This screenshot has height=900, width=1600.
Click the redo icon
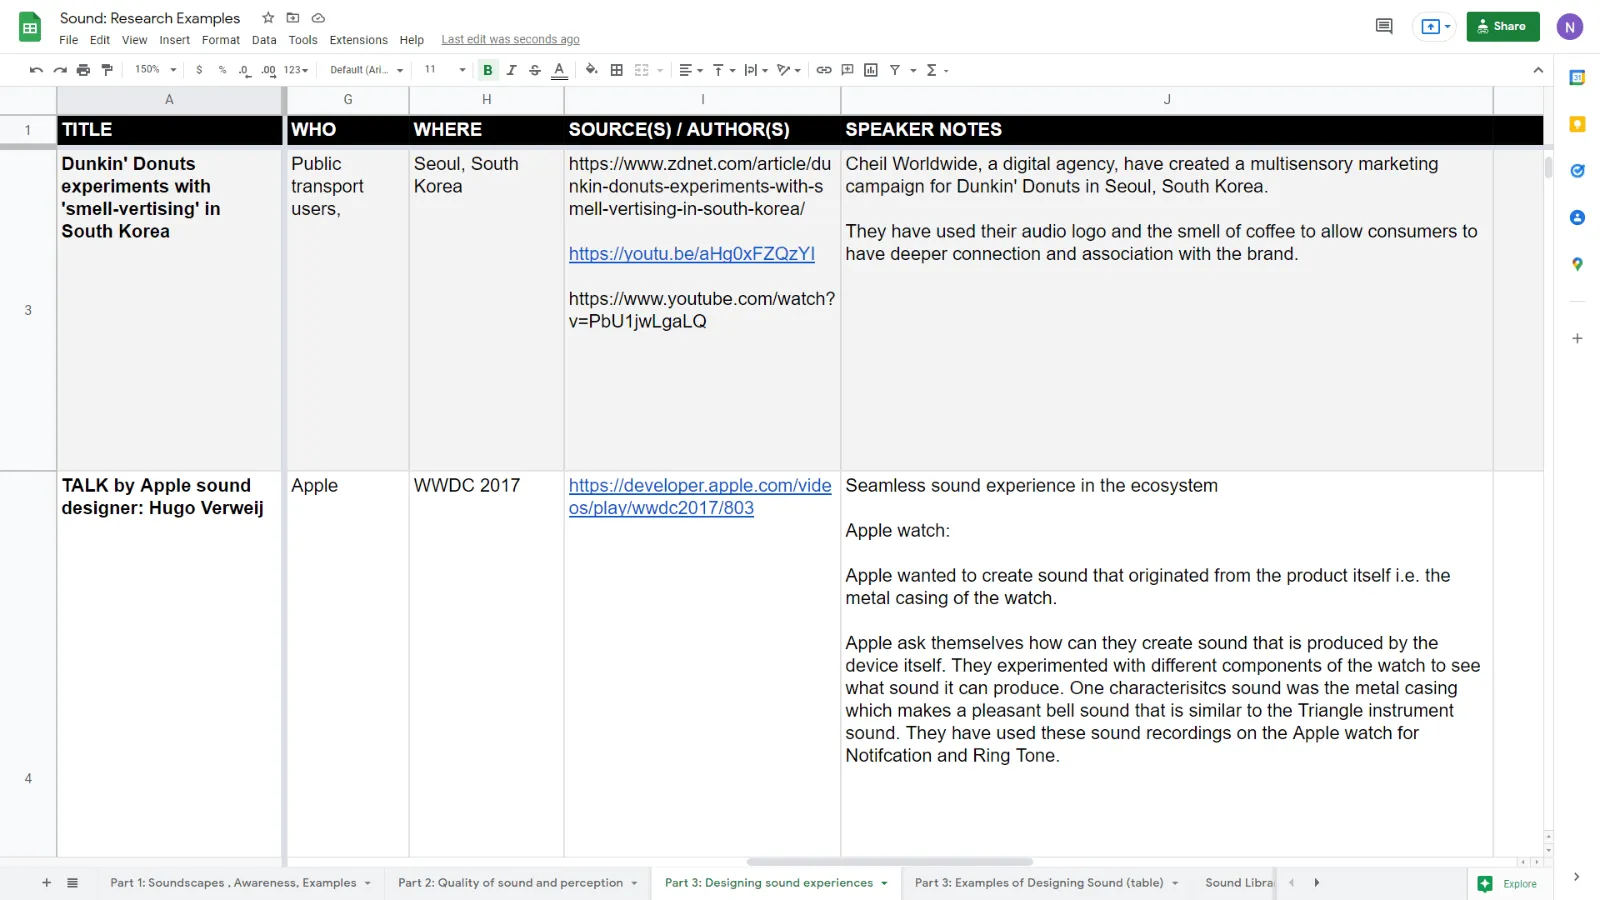[60, 70]
